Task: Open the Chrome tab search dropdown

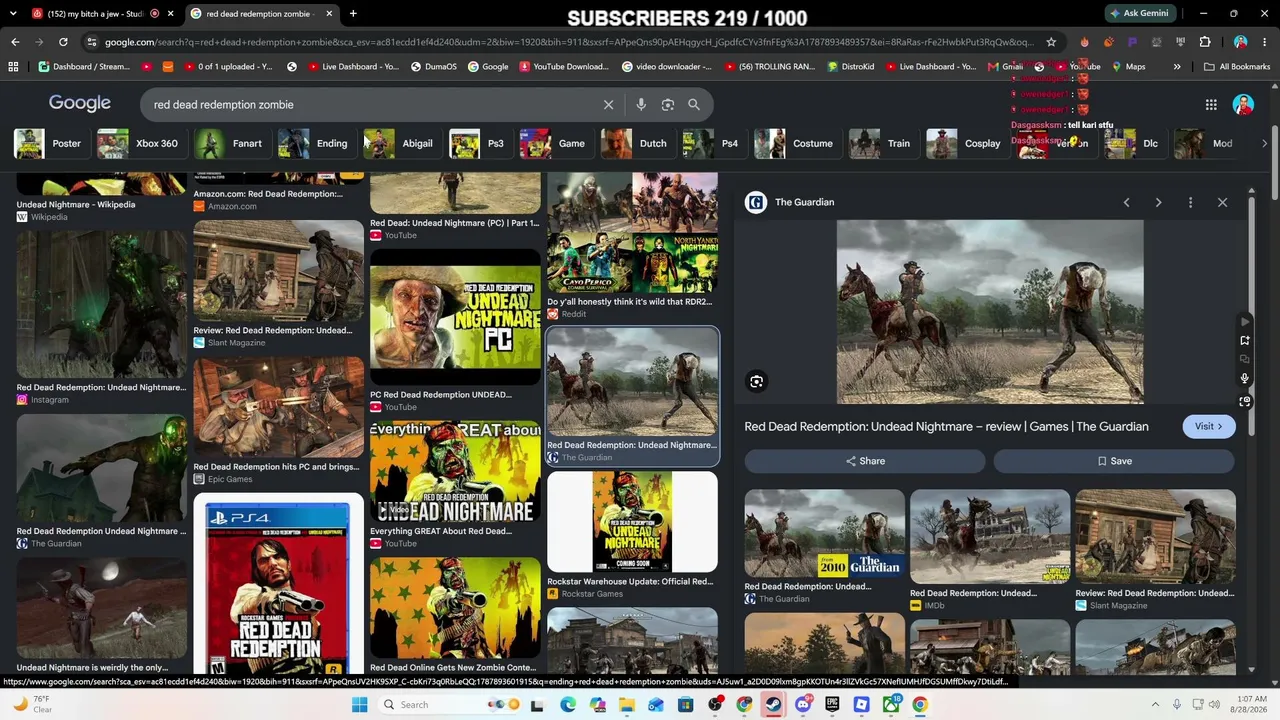Action: (13, 14)
